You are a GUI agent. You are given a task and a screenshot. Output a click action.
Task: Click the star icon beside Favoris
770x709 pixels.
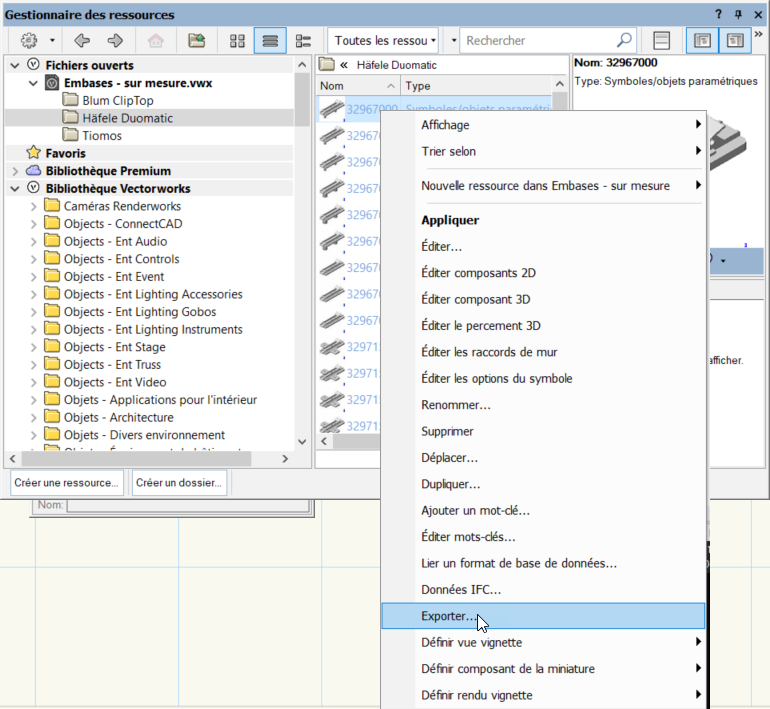pos(33,153)
